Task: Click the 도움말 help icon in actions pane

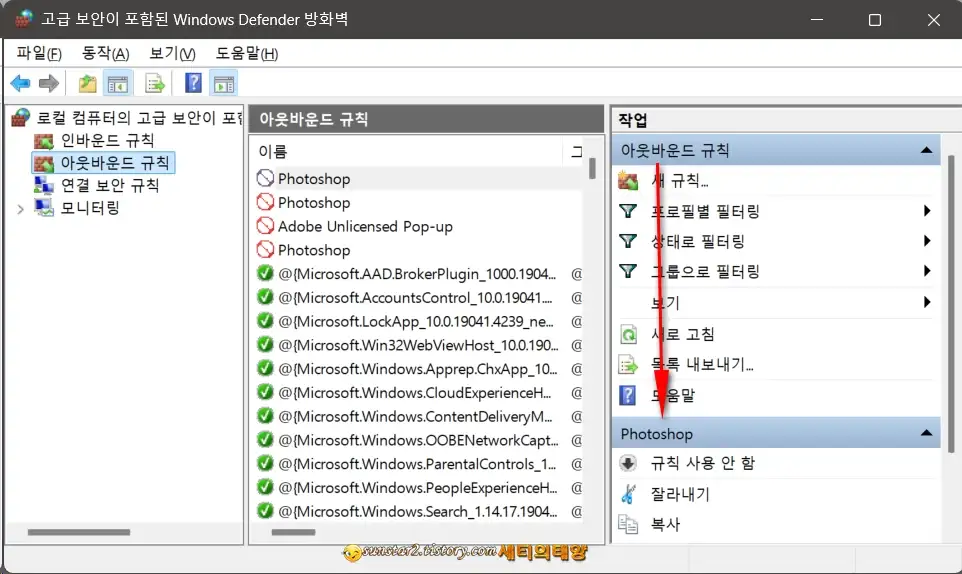Action: point(628,396)
